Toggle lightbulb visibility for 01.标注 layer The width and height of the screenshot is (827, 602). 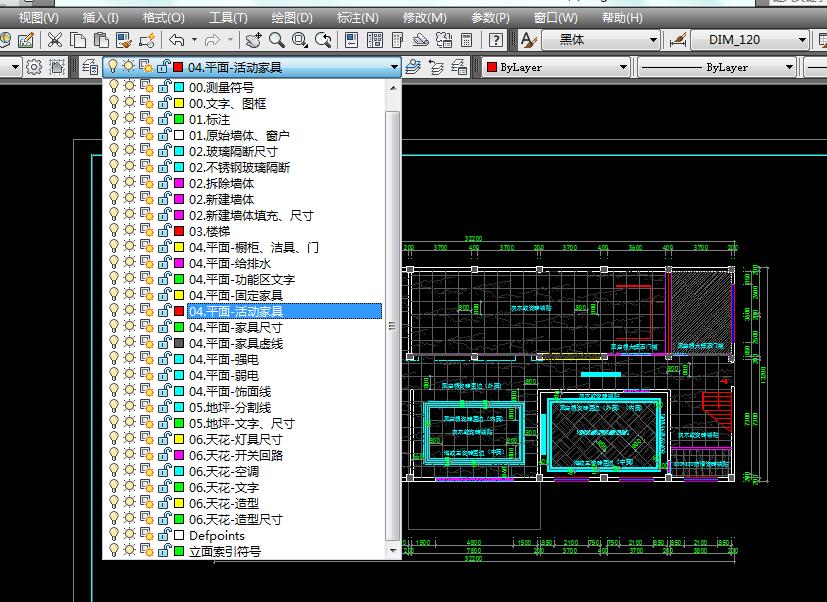(x=113, y=120)
